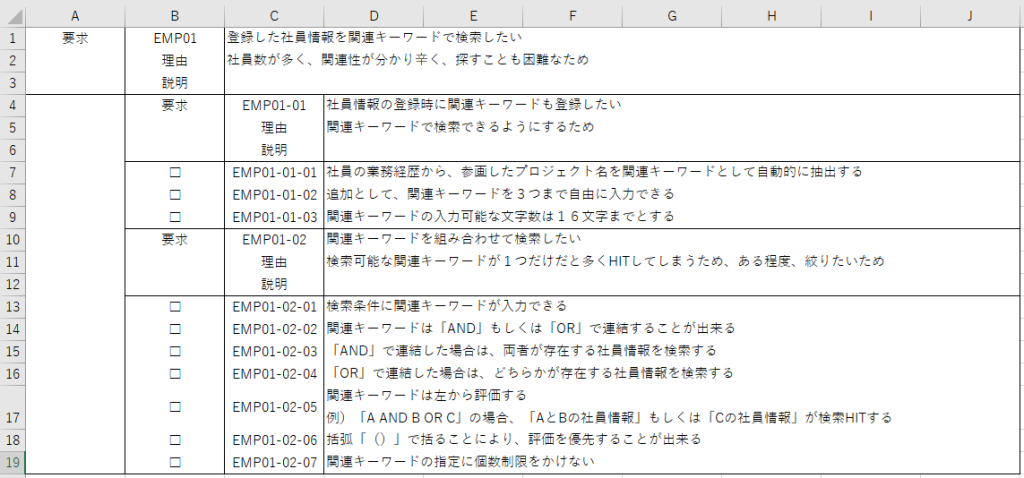The height and width of the screenshot is (478, 1024).
Task: Select row 19 header
Action: pyautogui.click(x=12, y=462)
